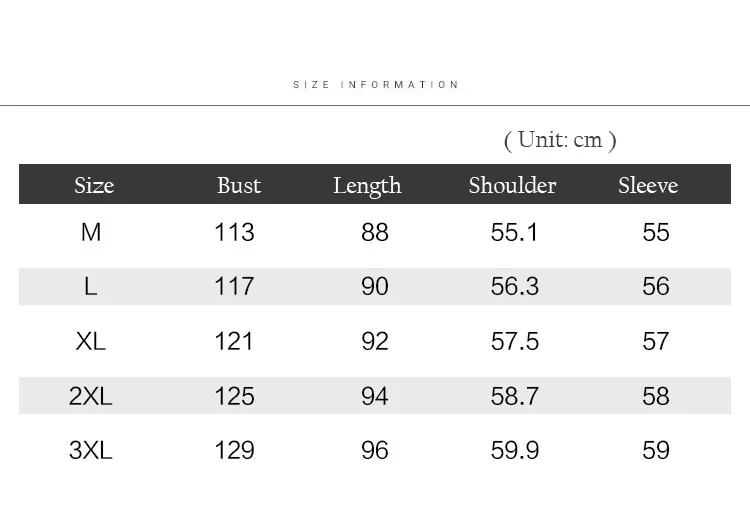Click shoulder value 55.1 in M row
750x529 pixels.
click(514, 232)
